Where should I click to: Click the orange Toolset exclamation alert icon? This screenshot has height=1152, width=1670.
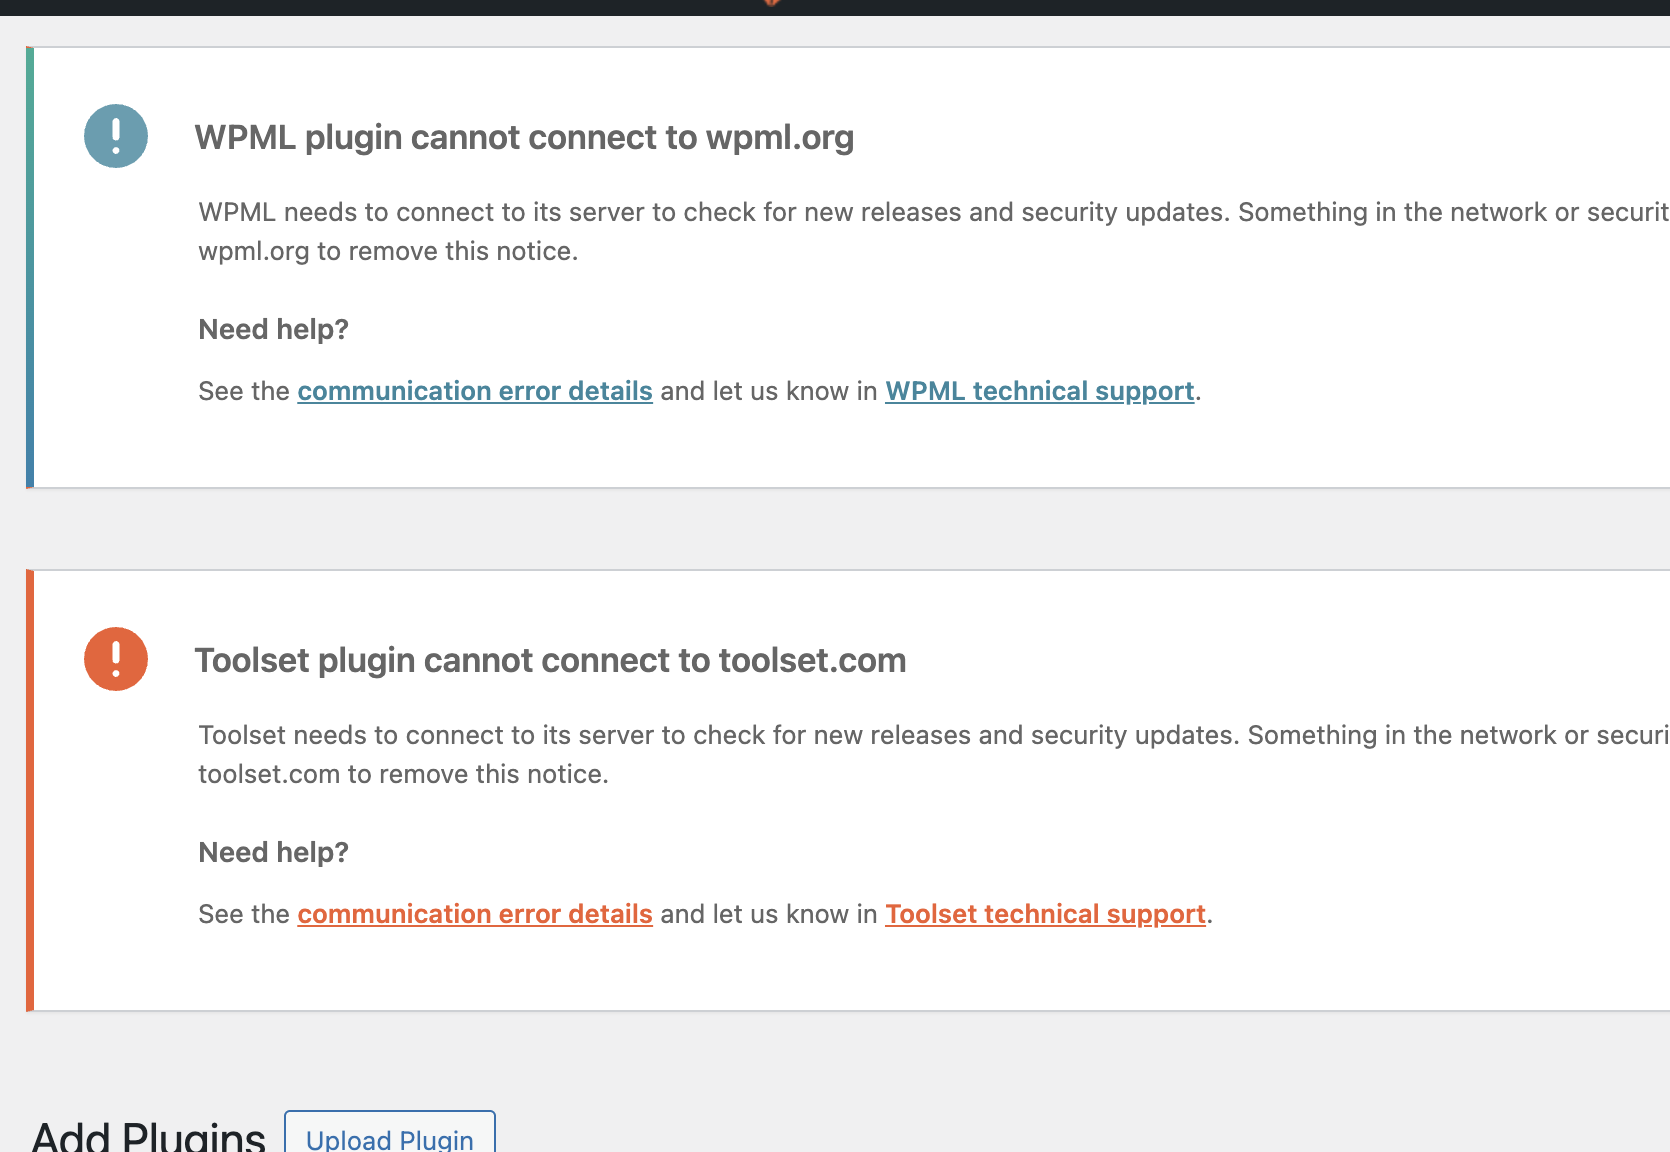(116, 659)
